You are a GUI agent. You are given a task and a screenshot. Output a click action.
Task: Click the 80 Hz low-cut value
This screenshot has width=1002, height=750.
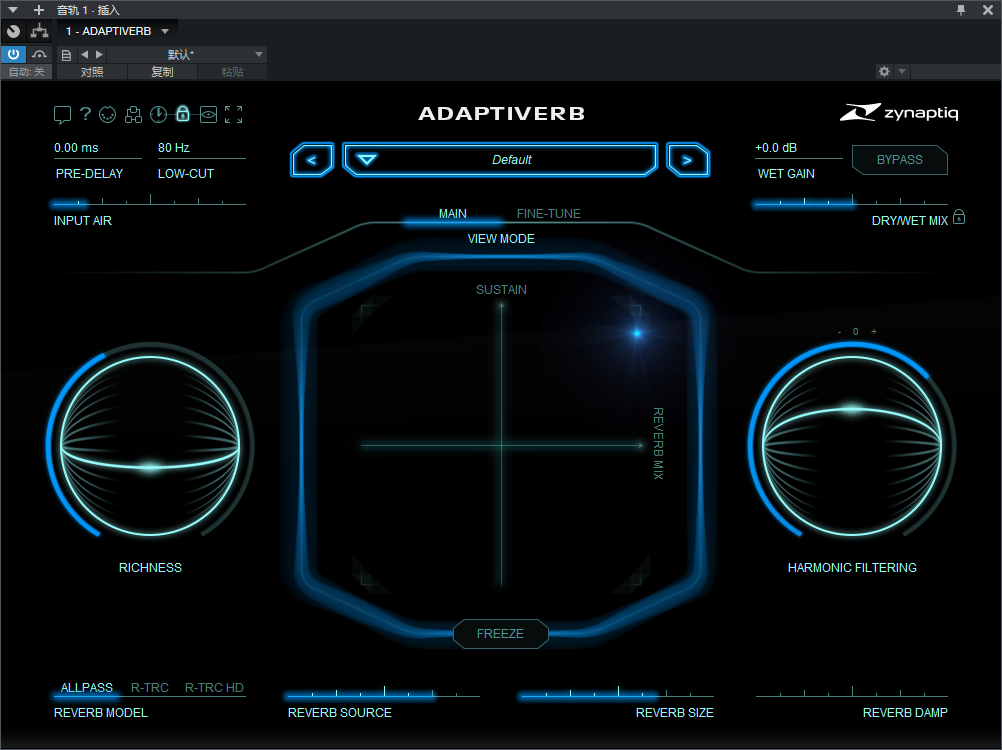[174, 148]
